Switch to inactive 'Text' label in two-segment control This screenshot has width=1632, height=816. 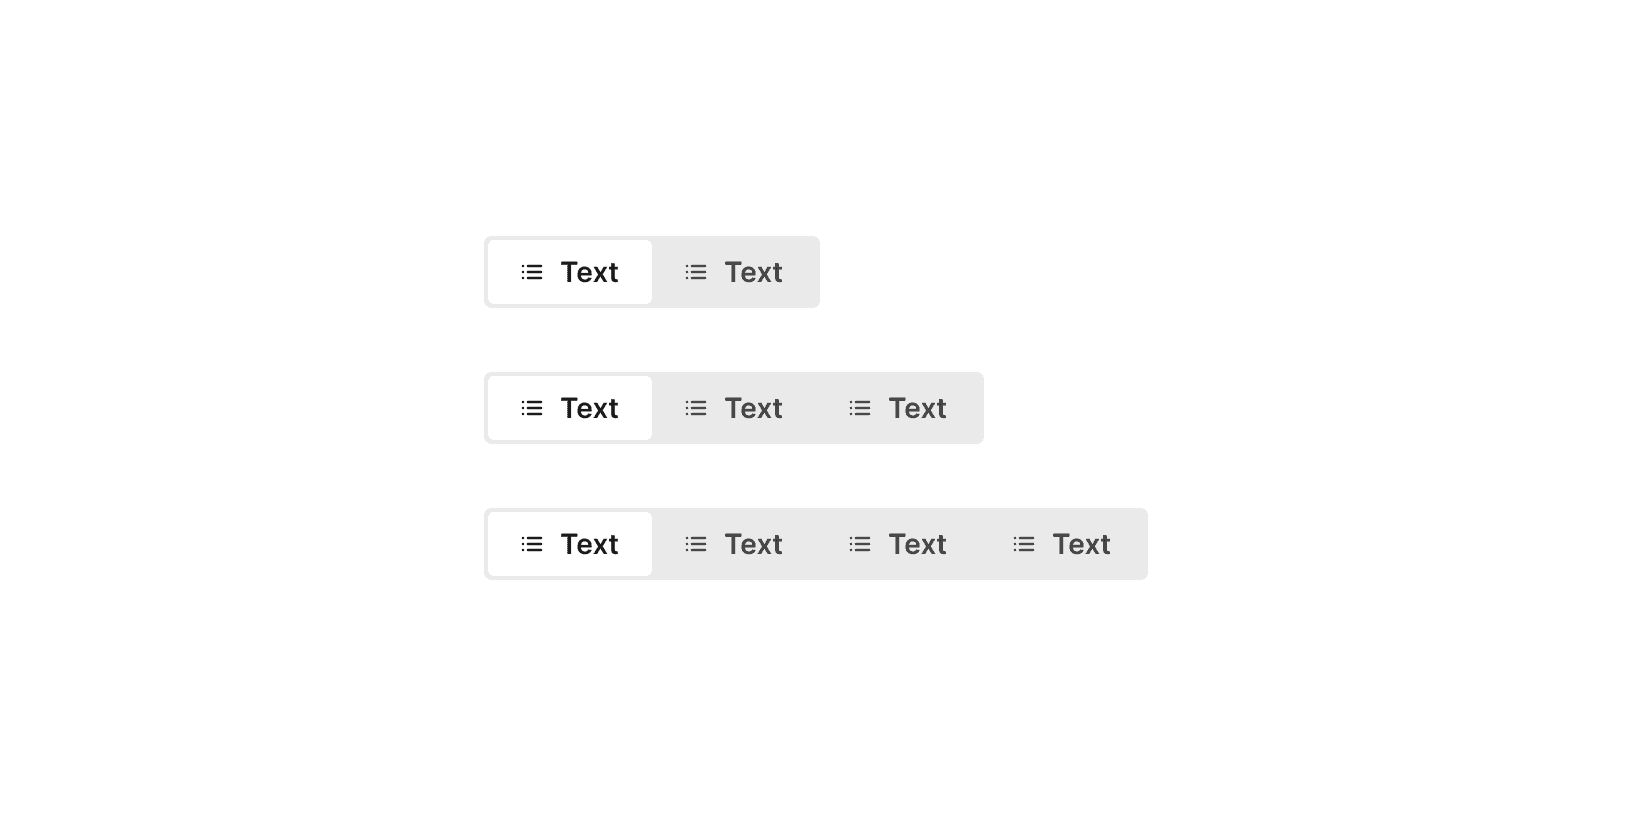click(x=753, y=272)
